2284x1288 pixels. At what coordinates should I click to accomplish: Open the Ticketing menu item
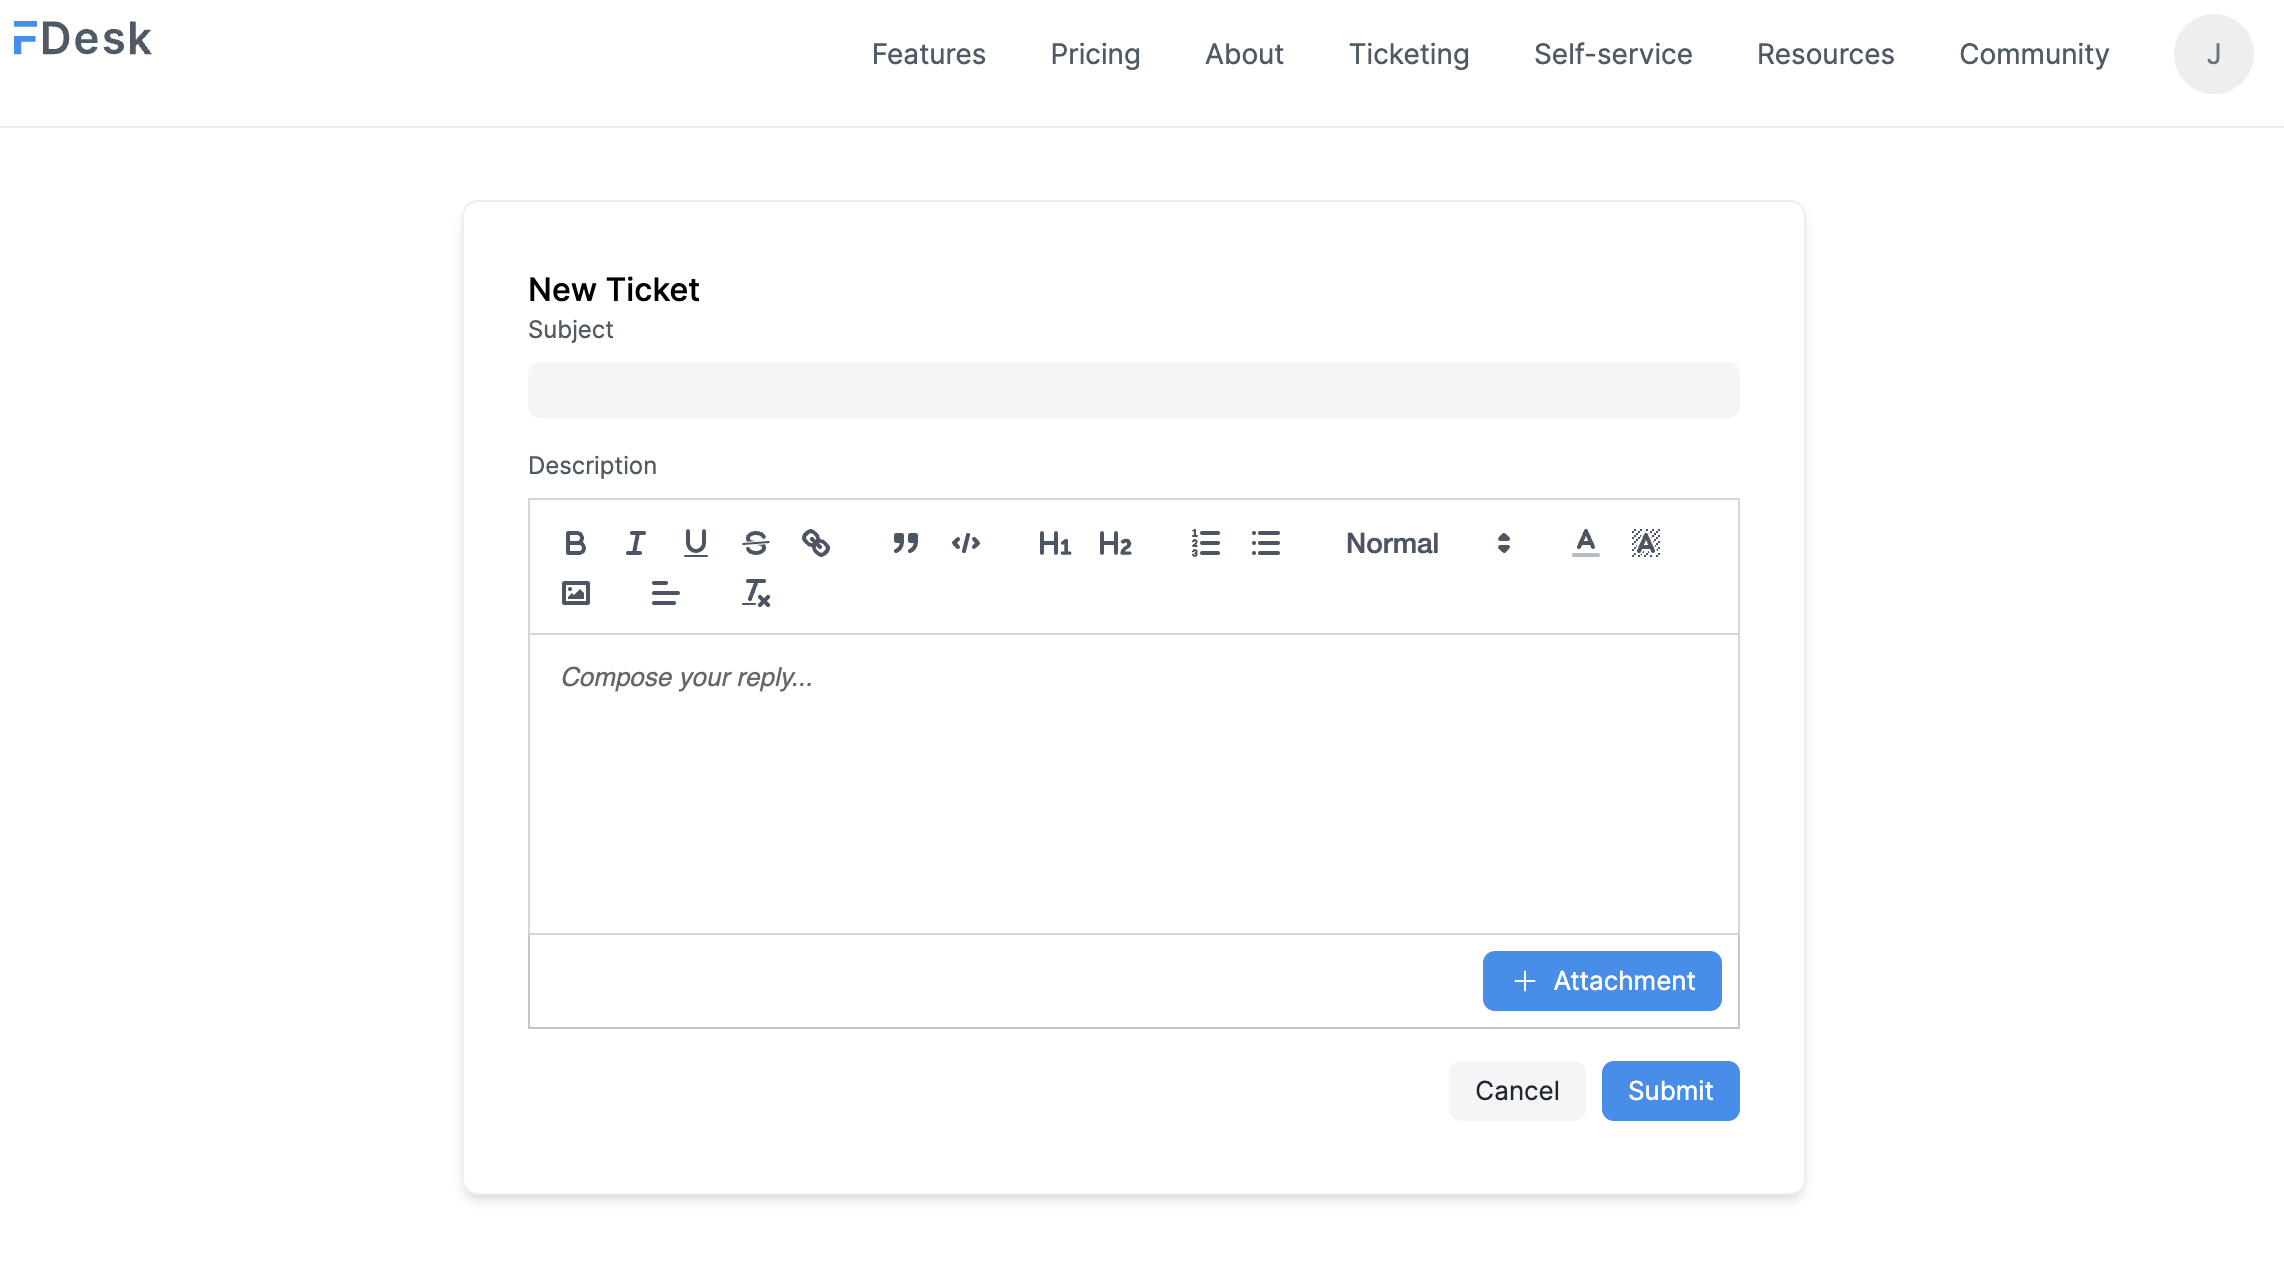(x=1409, y=54)
